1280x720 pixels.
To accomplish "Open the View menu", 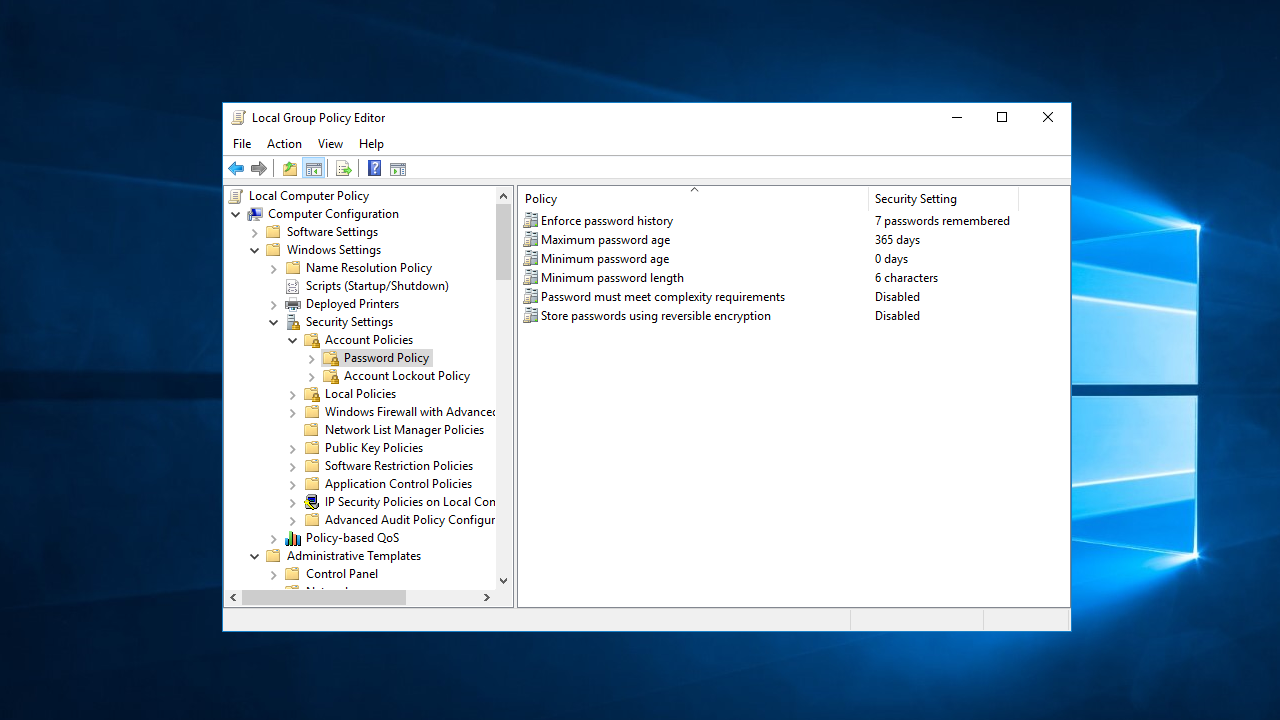I will coord(330,144).
